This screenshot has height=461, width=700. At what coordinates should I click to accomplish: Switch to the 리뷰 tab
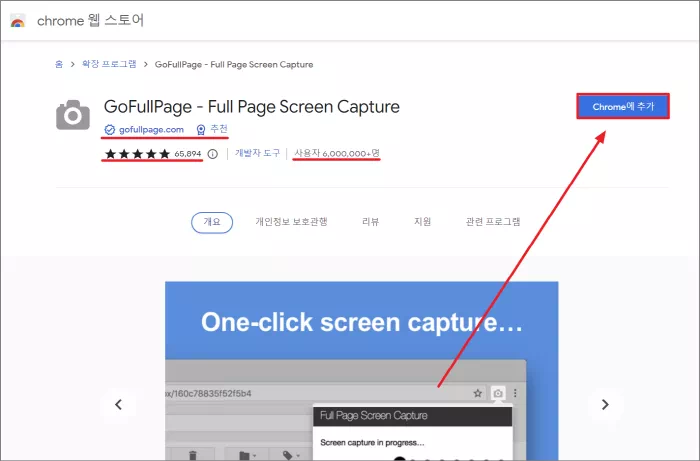click(x=371, y=222)
